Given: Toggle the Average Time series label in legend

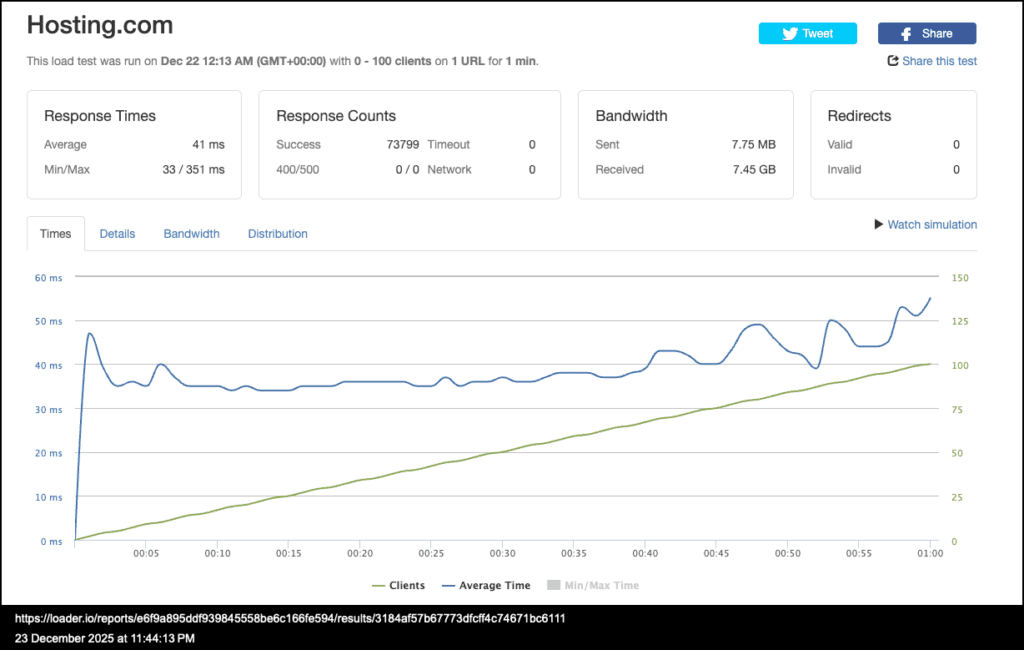Looking at the screenshot, I should (494, 586).
